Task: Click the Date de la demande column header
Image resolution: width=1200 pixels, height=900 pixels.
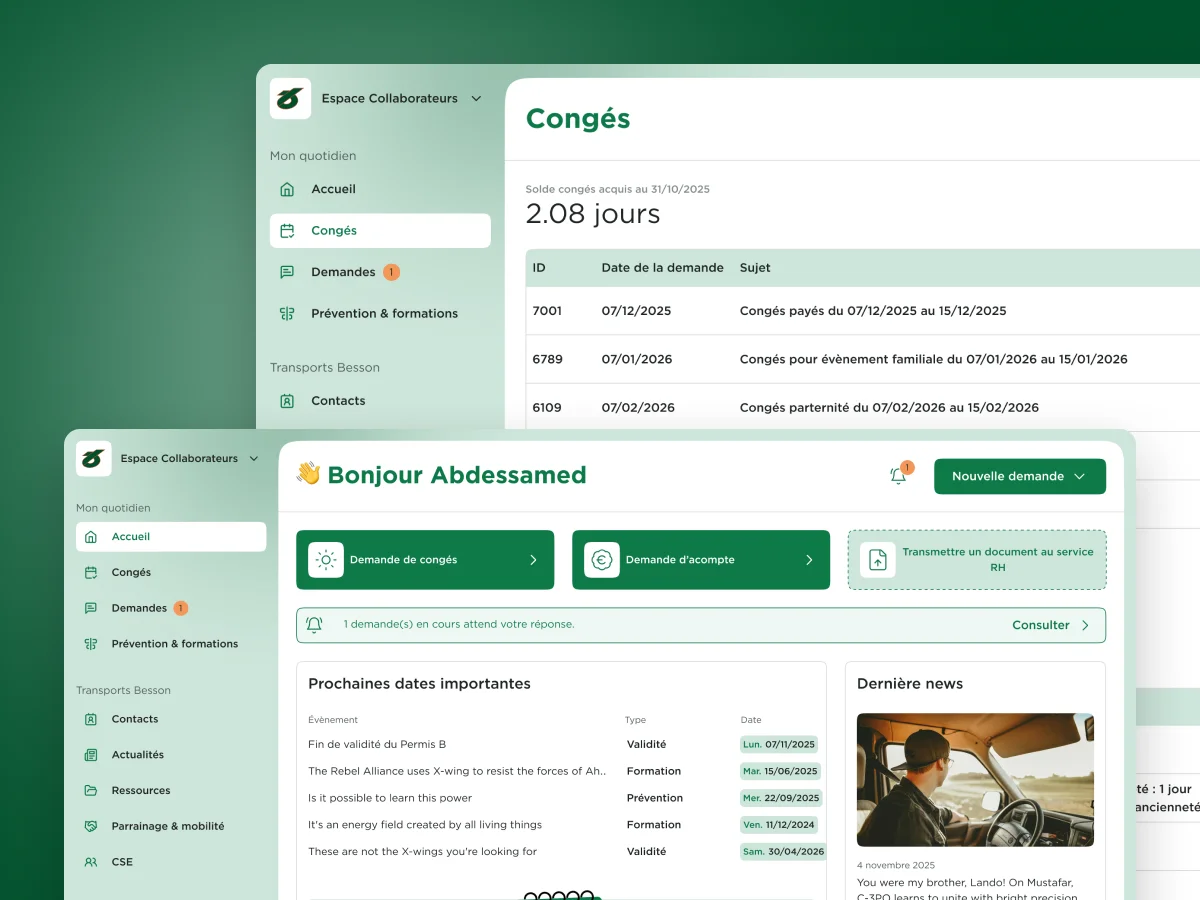Action: coord(662,268)
